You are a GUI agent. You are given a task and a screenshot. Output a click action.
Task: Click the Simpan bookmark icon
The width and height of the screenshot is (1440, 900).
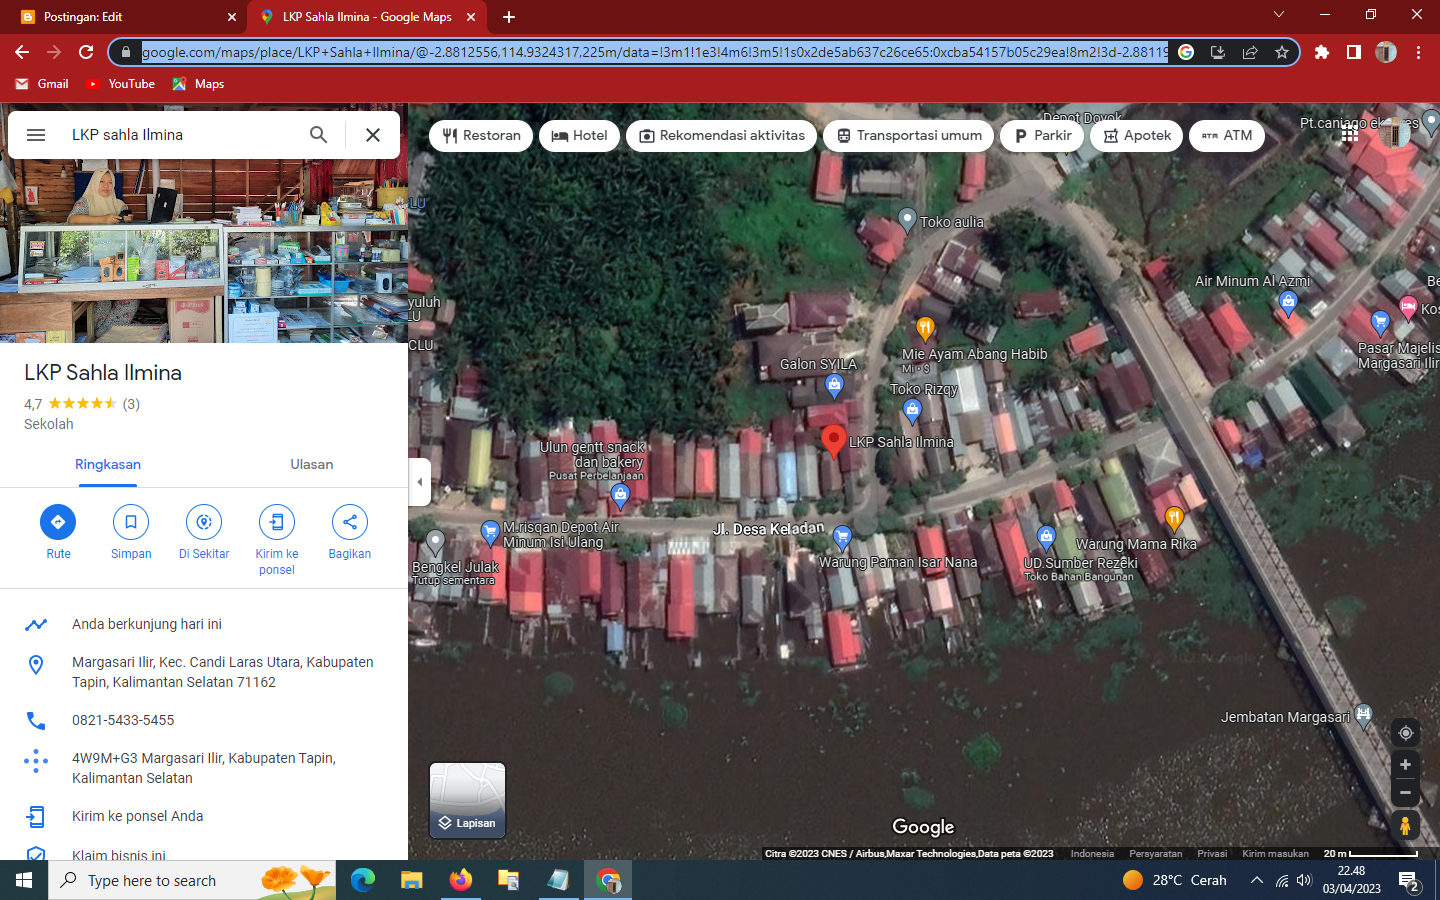[x=131, y=522]
